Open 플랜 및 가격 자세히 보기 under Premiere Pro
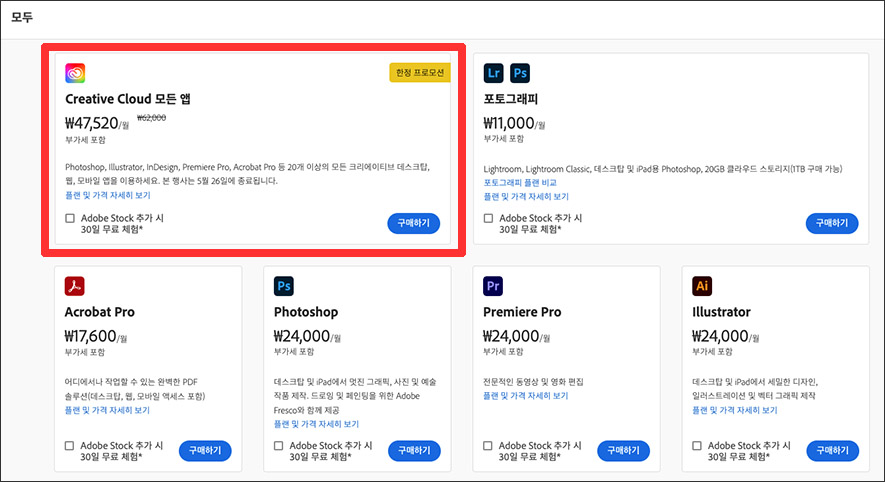This screenshot has height=482, width=885. point(525,396)
